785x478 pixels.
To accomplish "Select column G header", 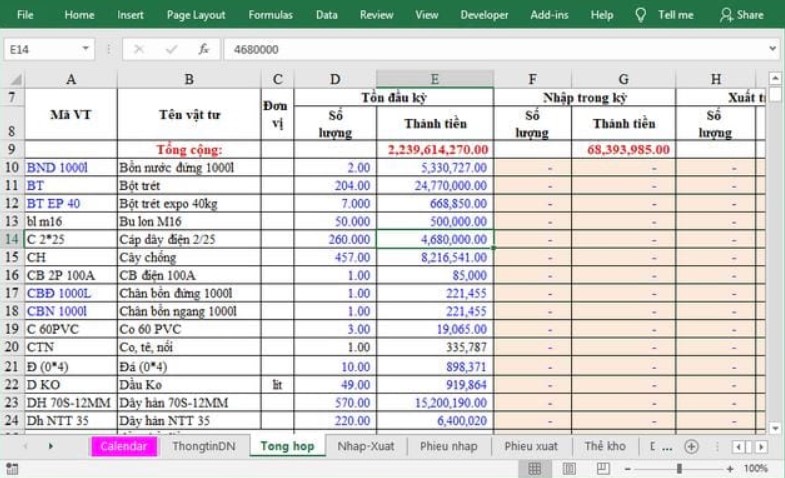I will tap(623, 79).
